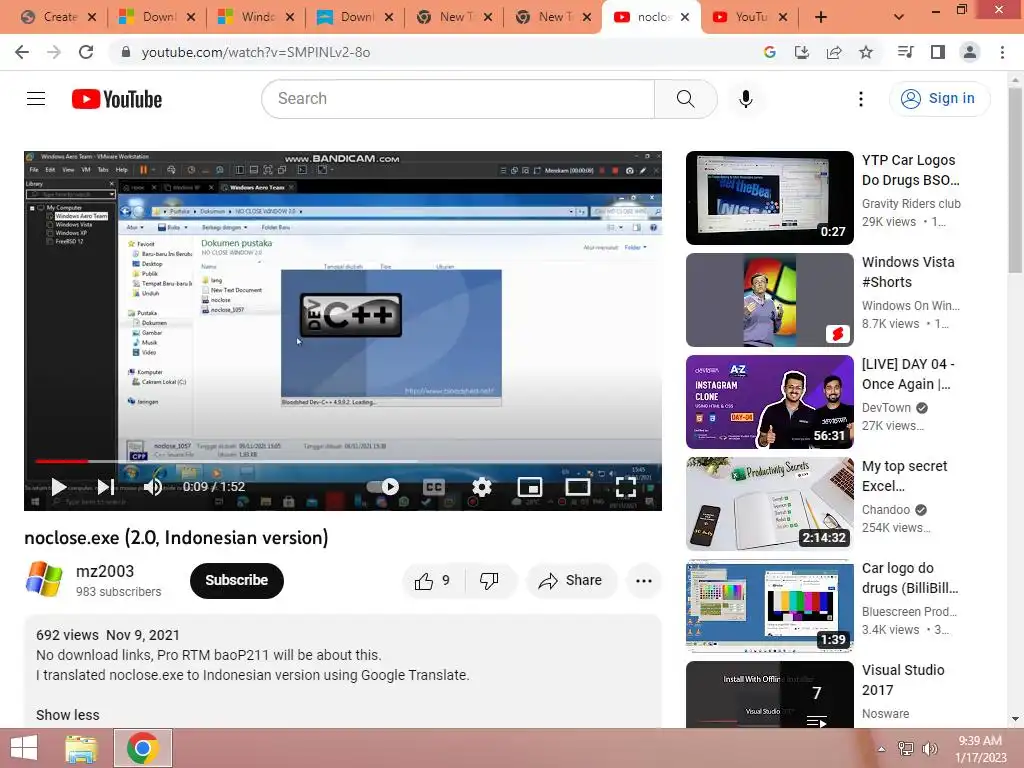Mute the video volume
The image size is (1024, 768).
153,487
